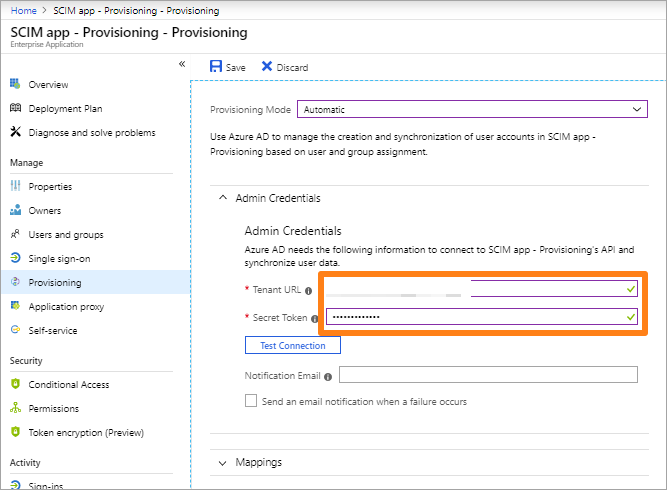Image resolution: width=667 pixels, height=490 pixels.
Task: Click in the Secret Token field
Action: coord(482,317)
